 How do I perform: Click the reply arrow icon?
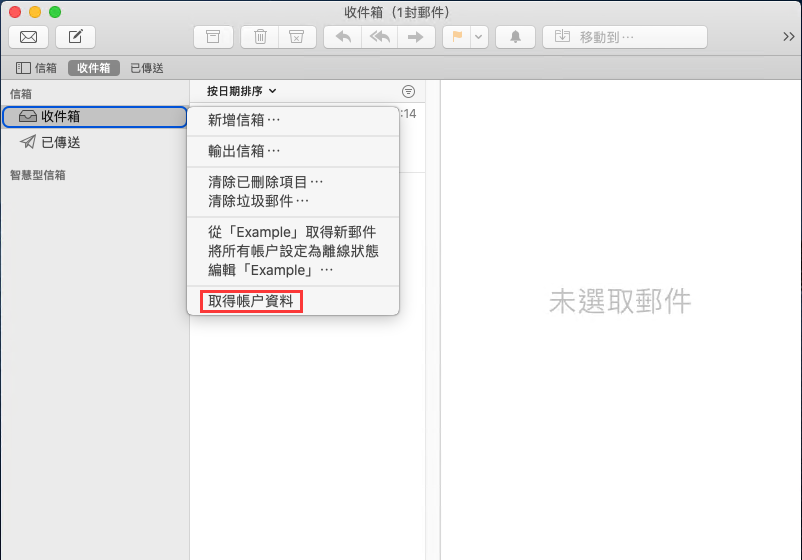343,37
